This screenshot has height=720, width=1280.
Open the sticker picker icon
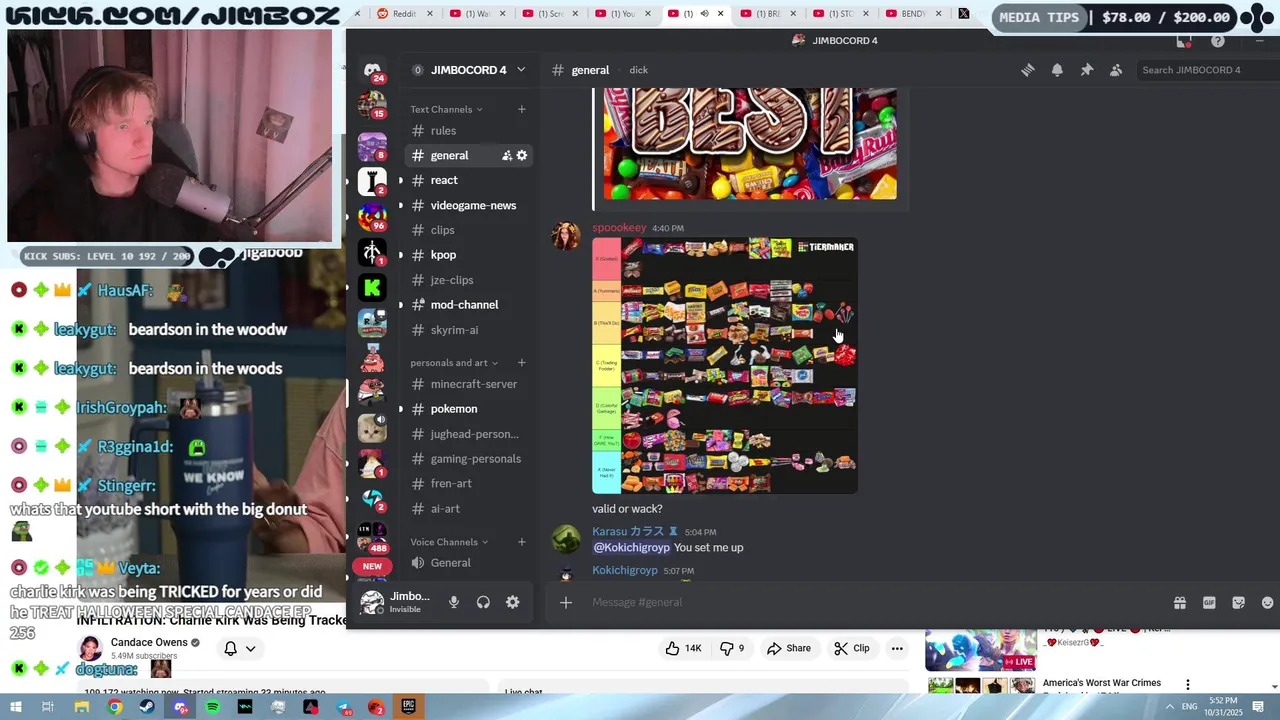pos(1238,602)
